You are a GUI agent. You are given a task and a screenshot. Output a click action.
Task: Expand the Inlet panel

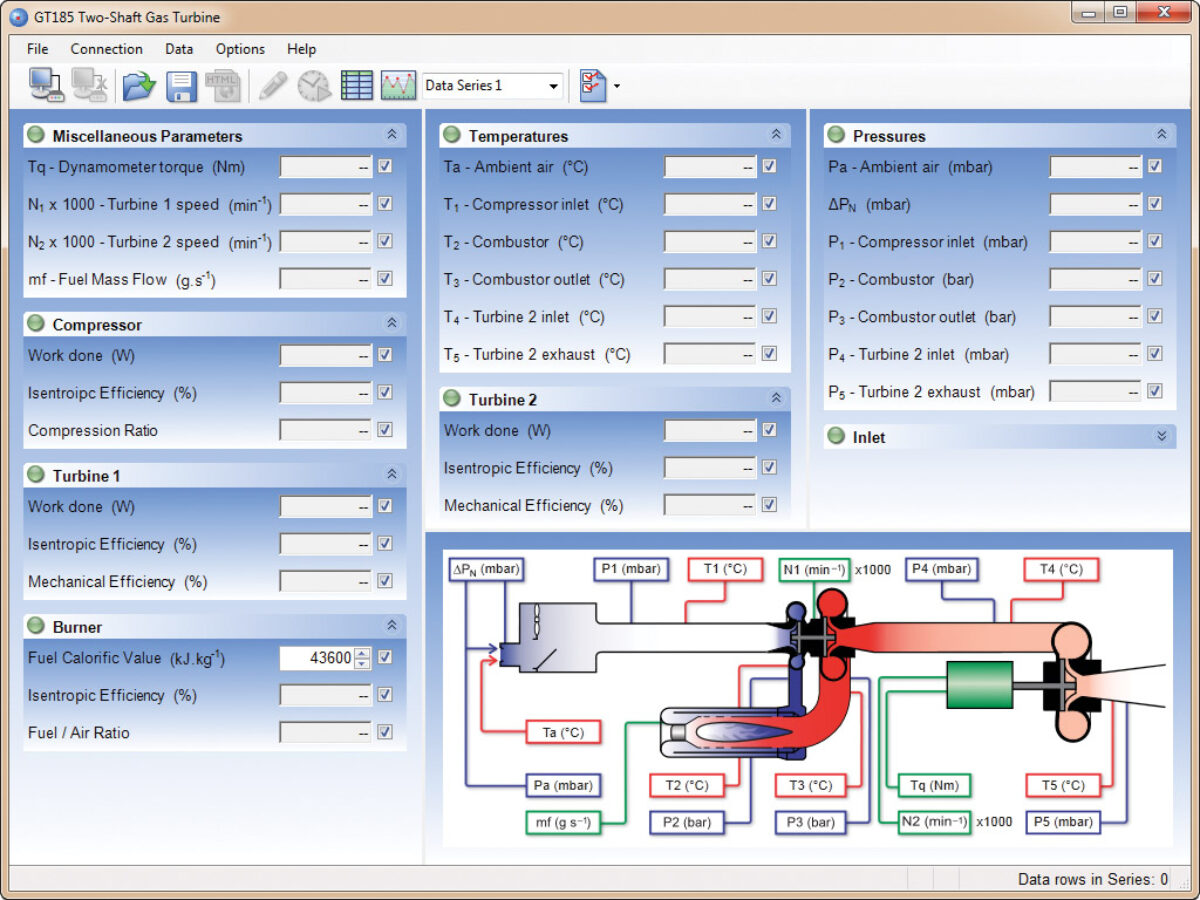[1161, 436]
